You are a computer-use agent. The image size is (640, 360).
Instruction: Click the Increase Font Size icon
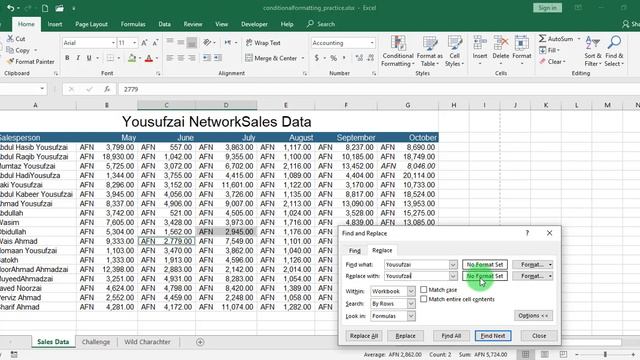pos(144,43)
